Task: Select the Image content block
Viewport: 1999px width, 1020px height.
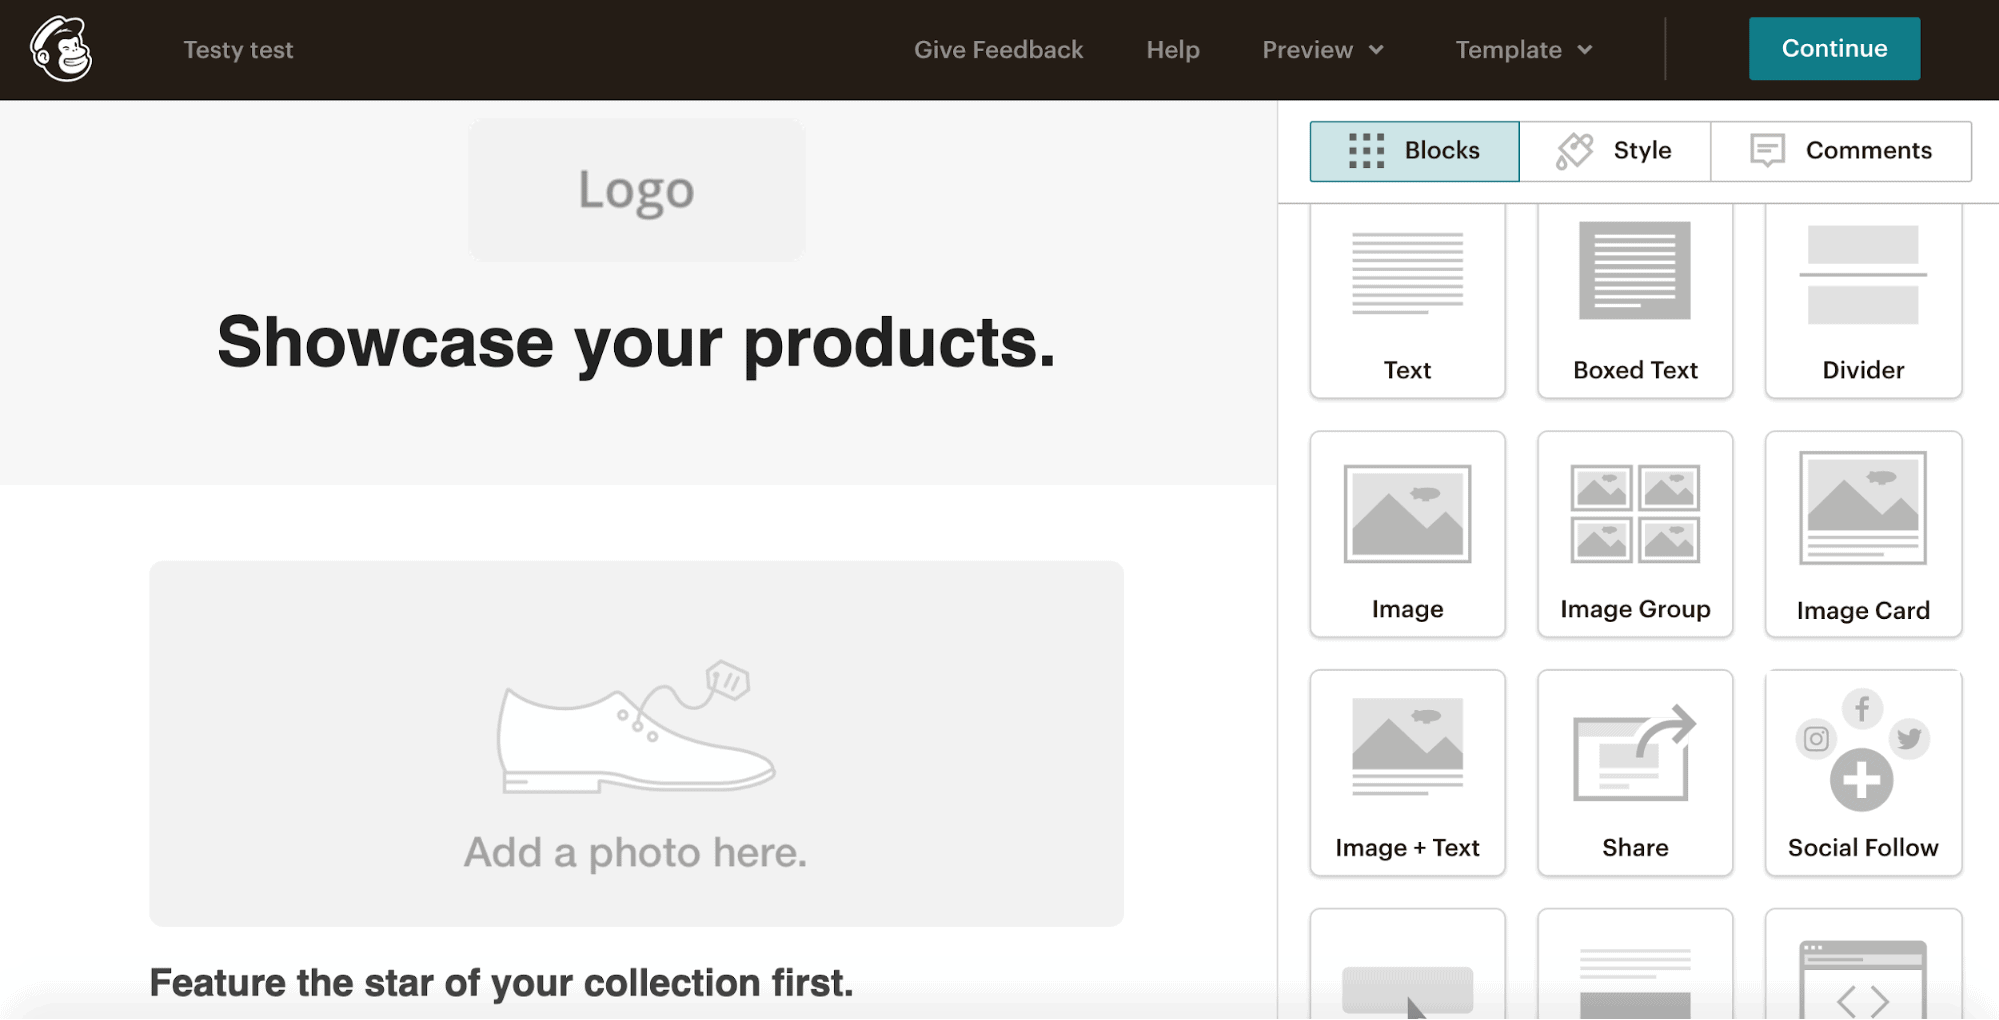Action: (1407, 534)
